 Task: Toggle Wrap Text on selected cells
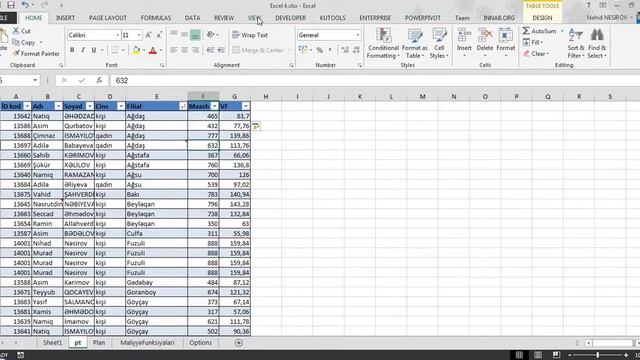point(250,35)
